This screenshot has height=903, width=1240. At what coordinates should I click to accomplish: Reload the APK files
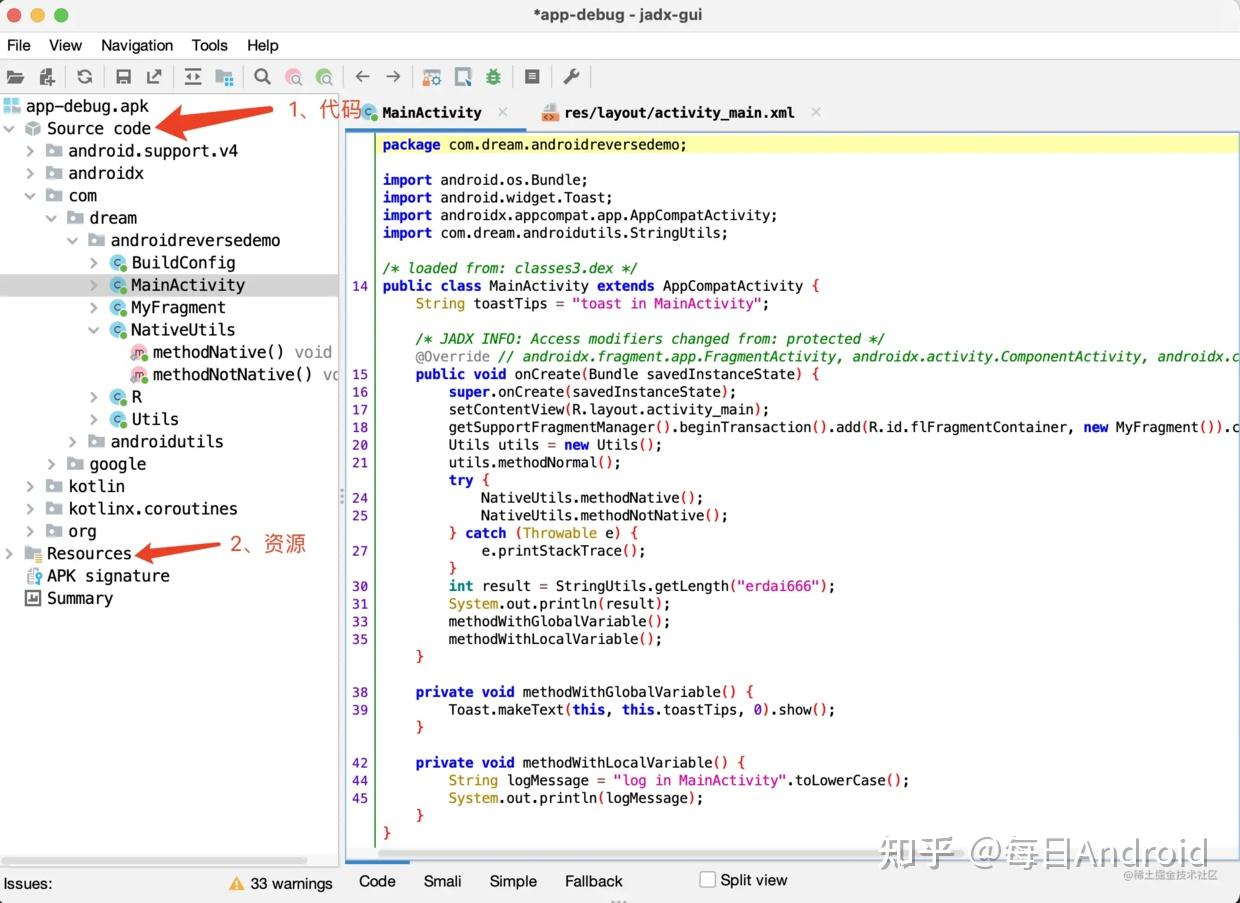(84, 76)
